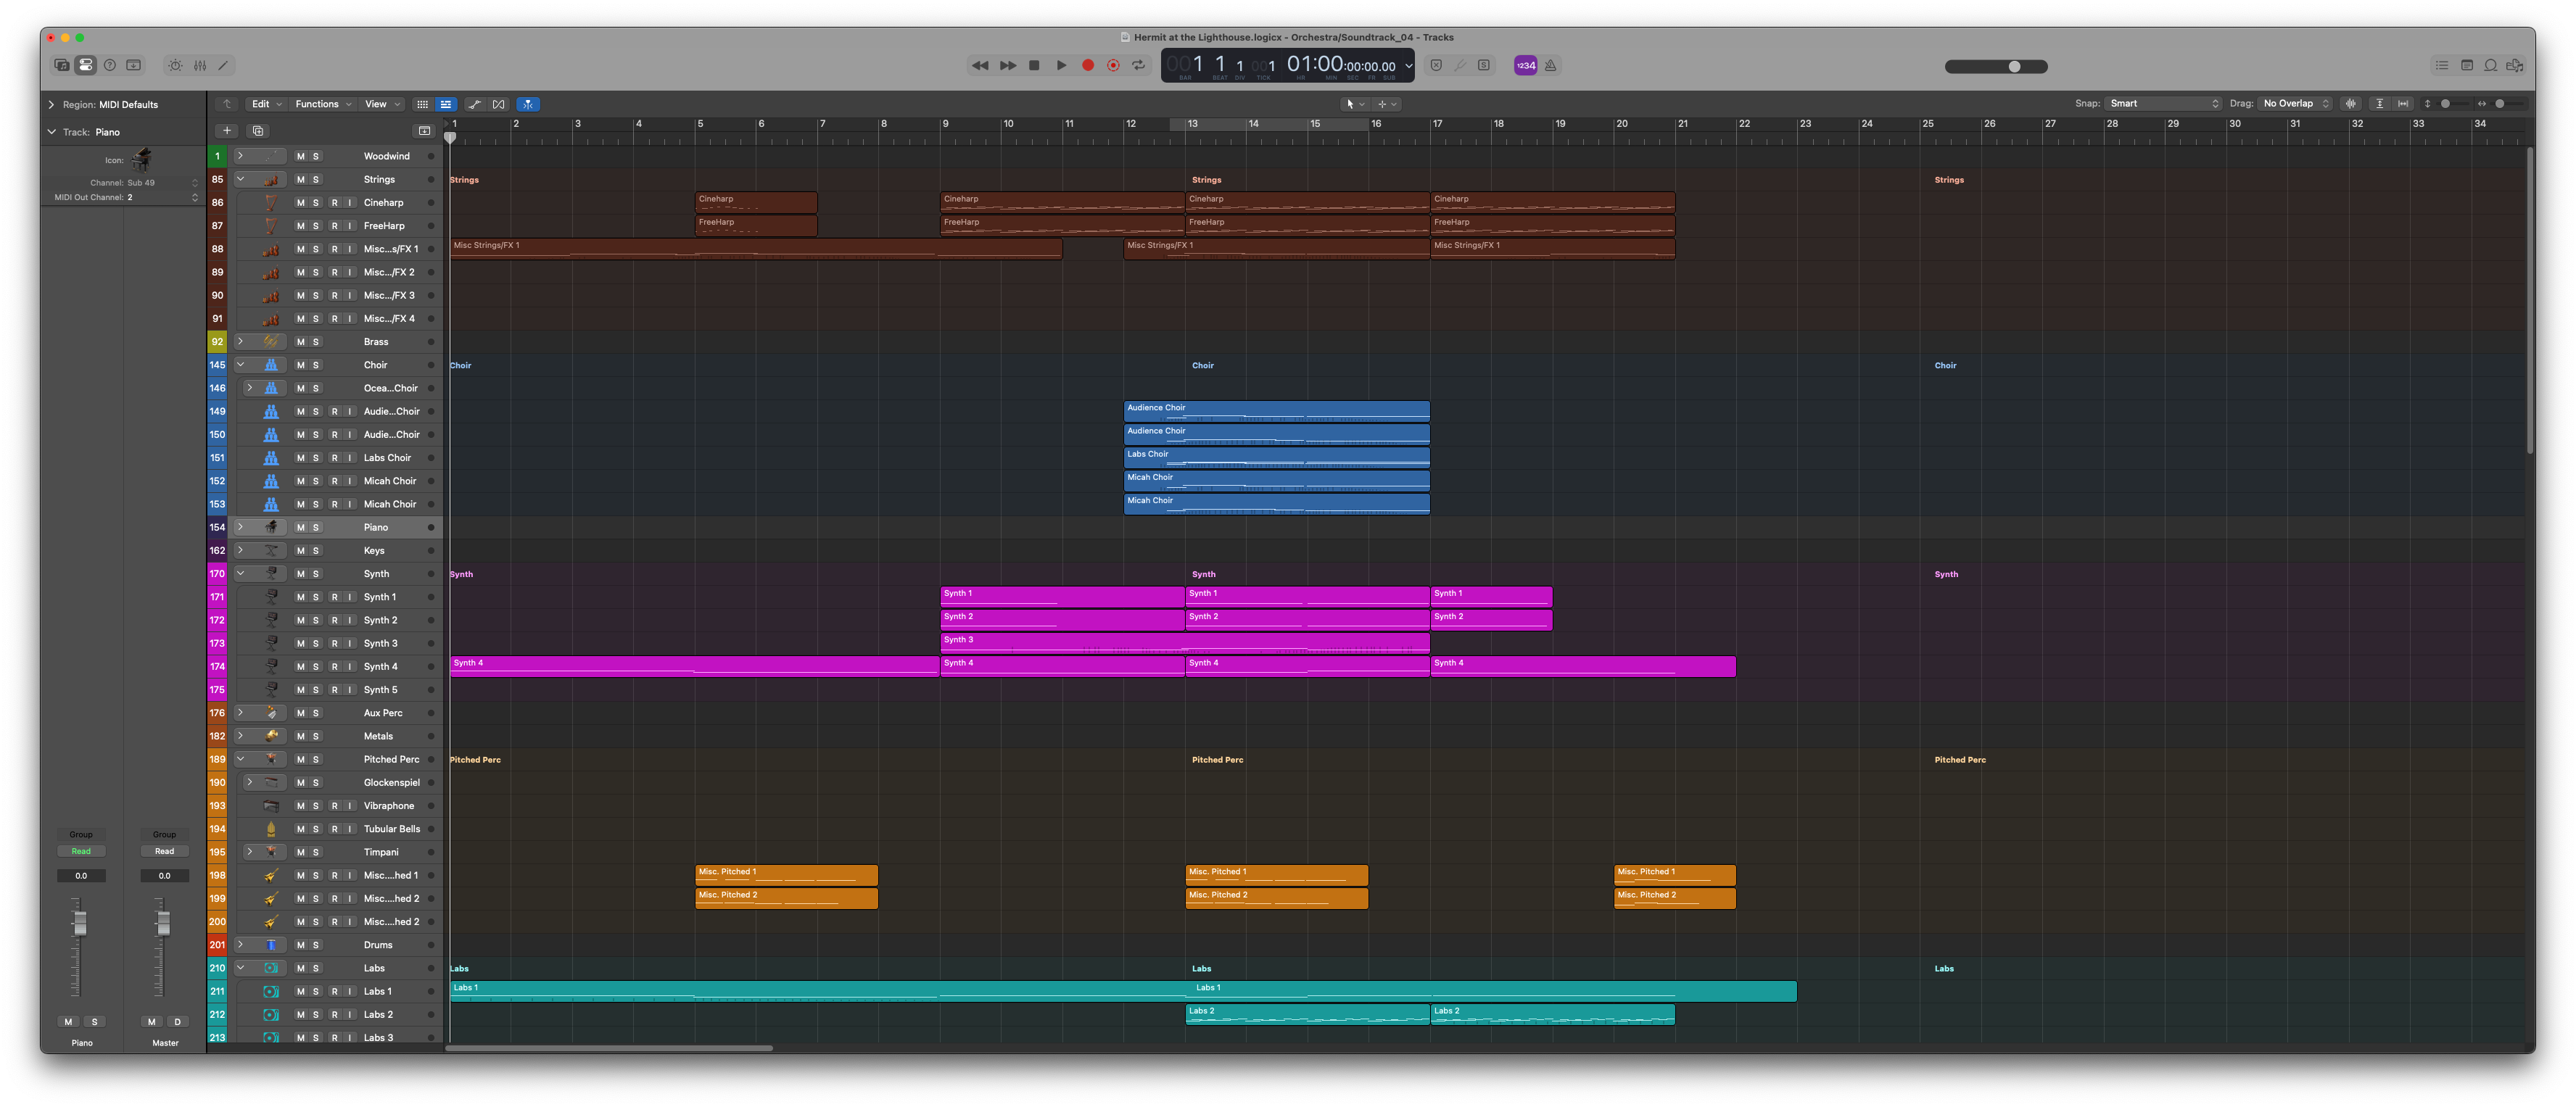Mute the Cineharp track

(300, 203)
